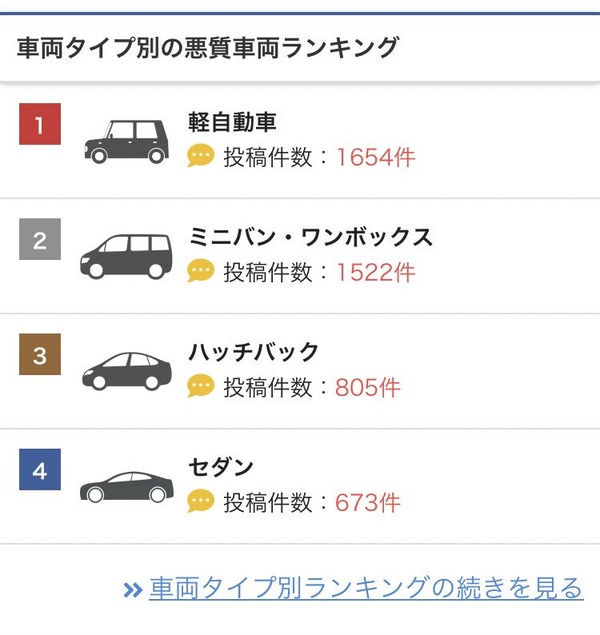
Task: Click the hatchback car silhouette icon
Action: [126, 371]
